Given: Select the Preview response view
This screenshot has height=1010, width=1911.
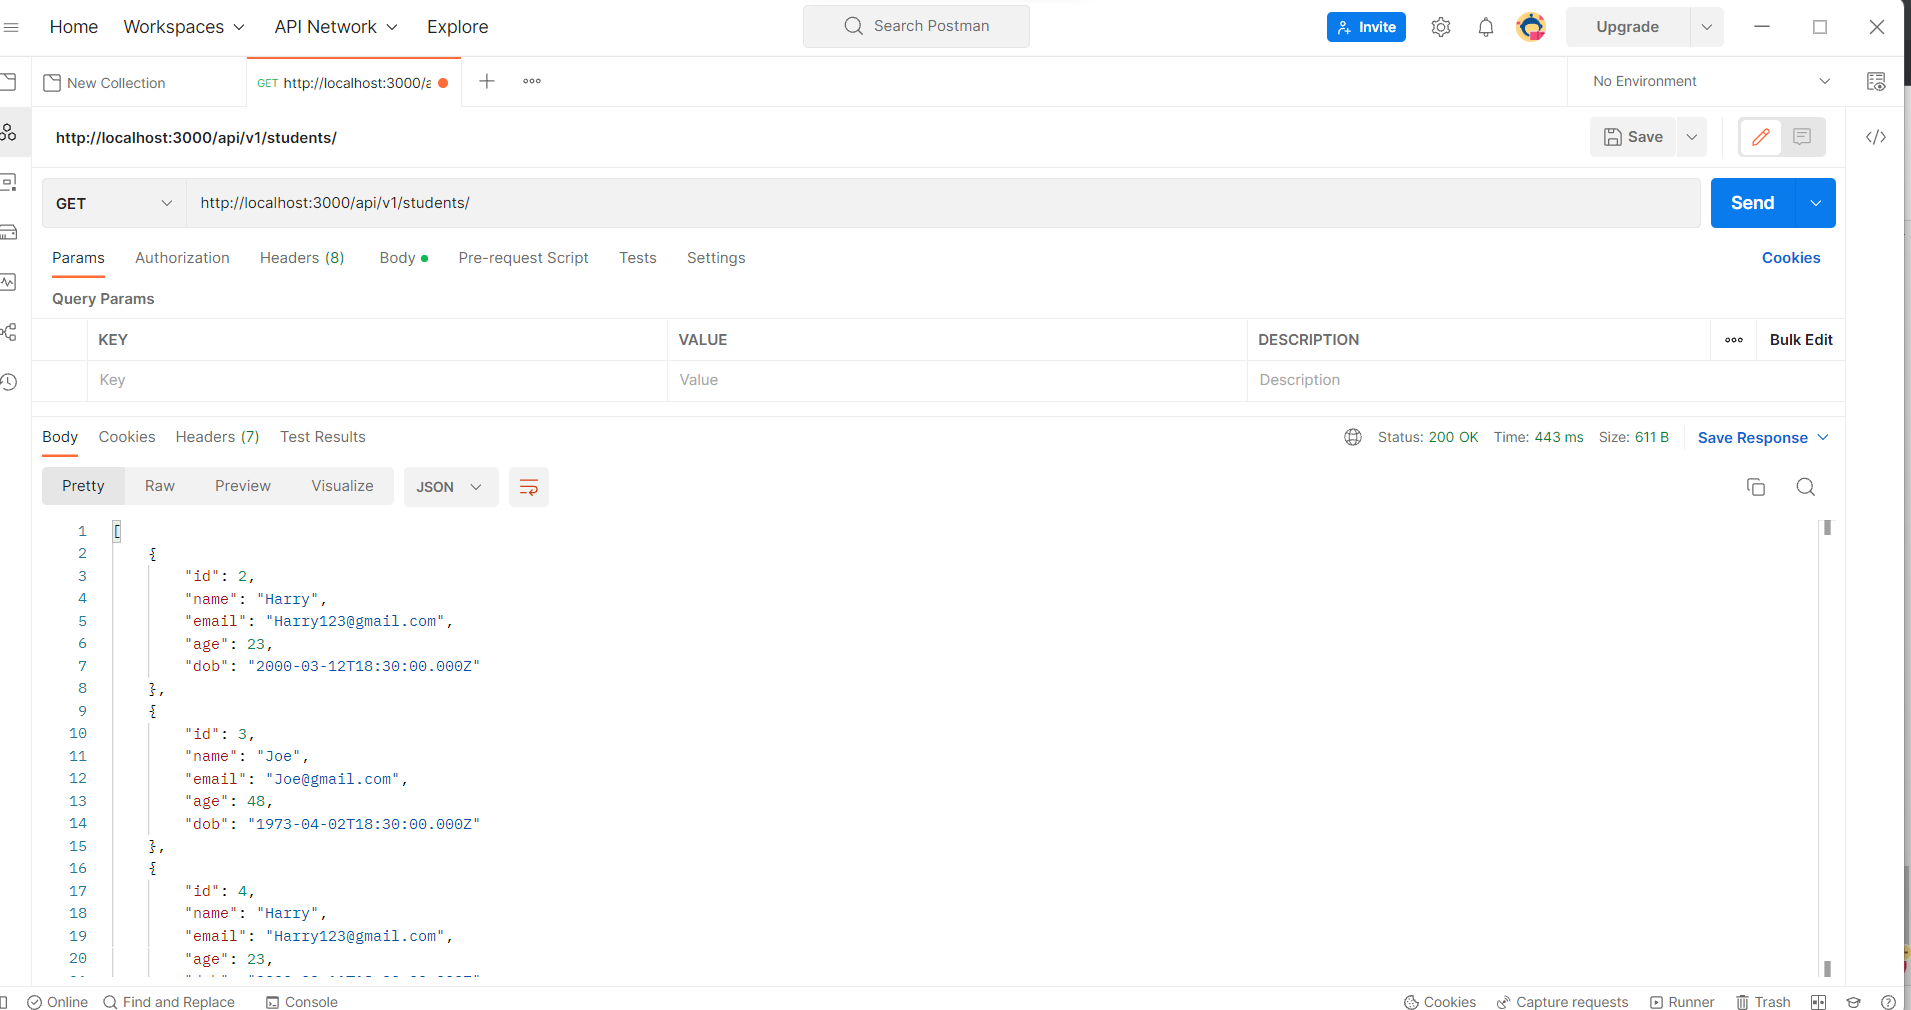Looking at the screenshot, I should click(x=242, y=486).
